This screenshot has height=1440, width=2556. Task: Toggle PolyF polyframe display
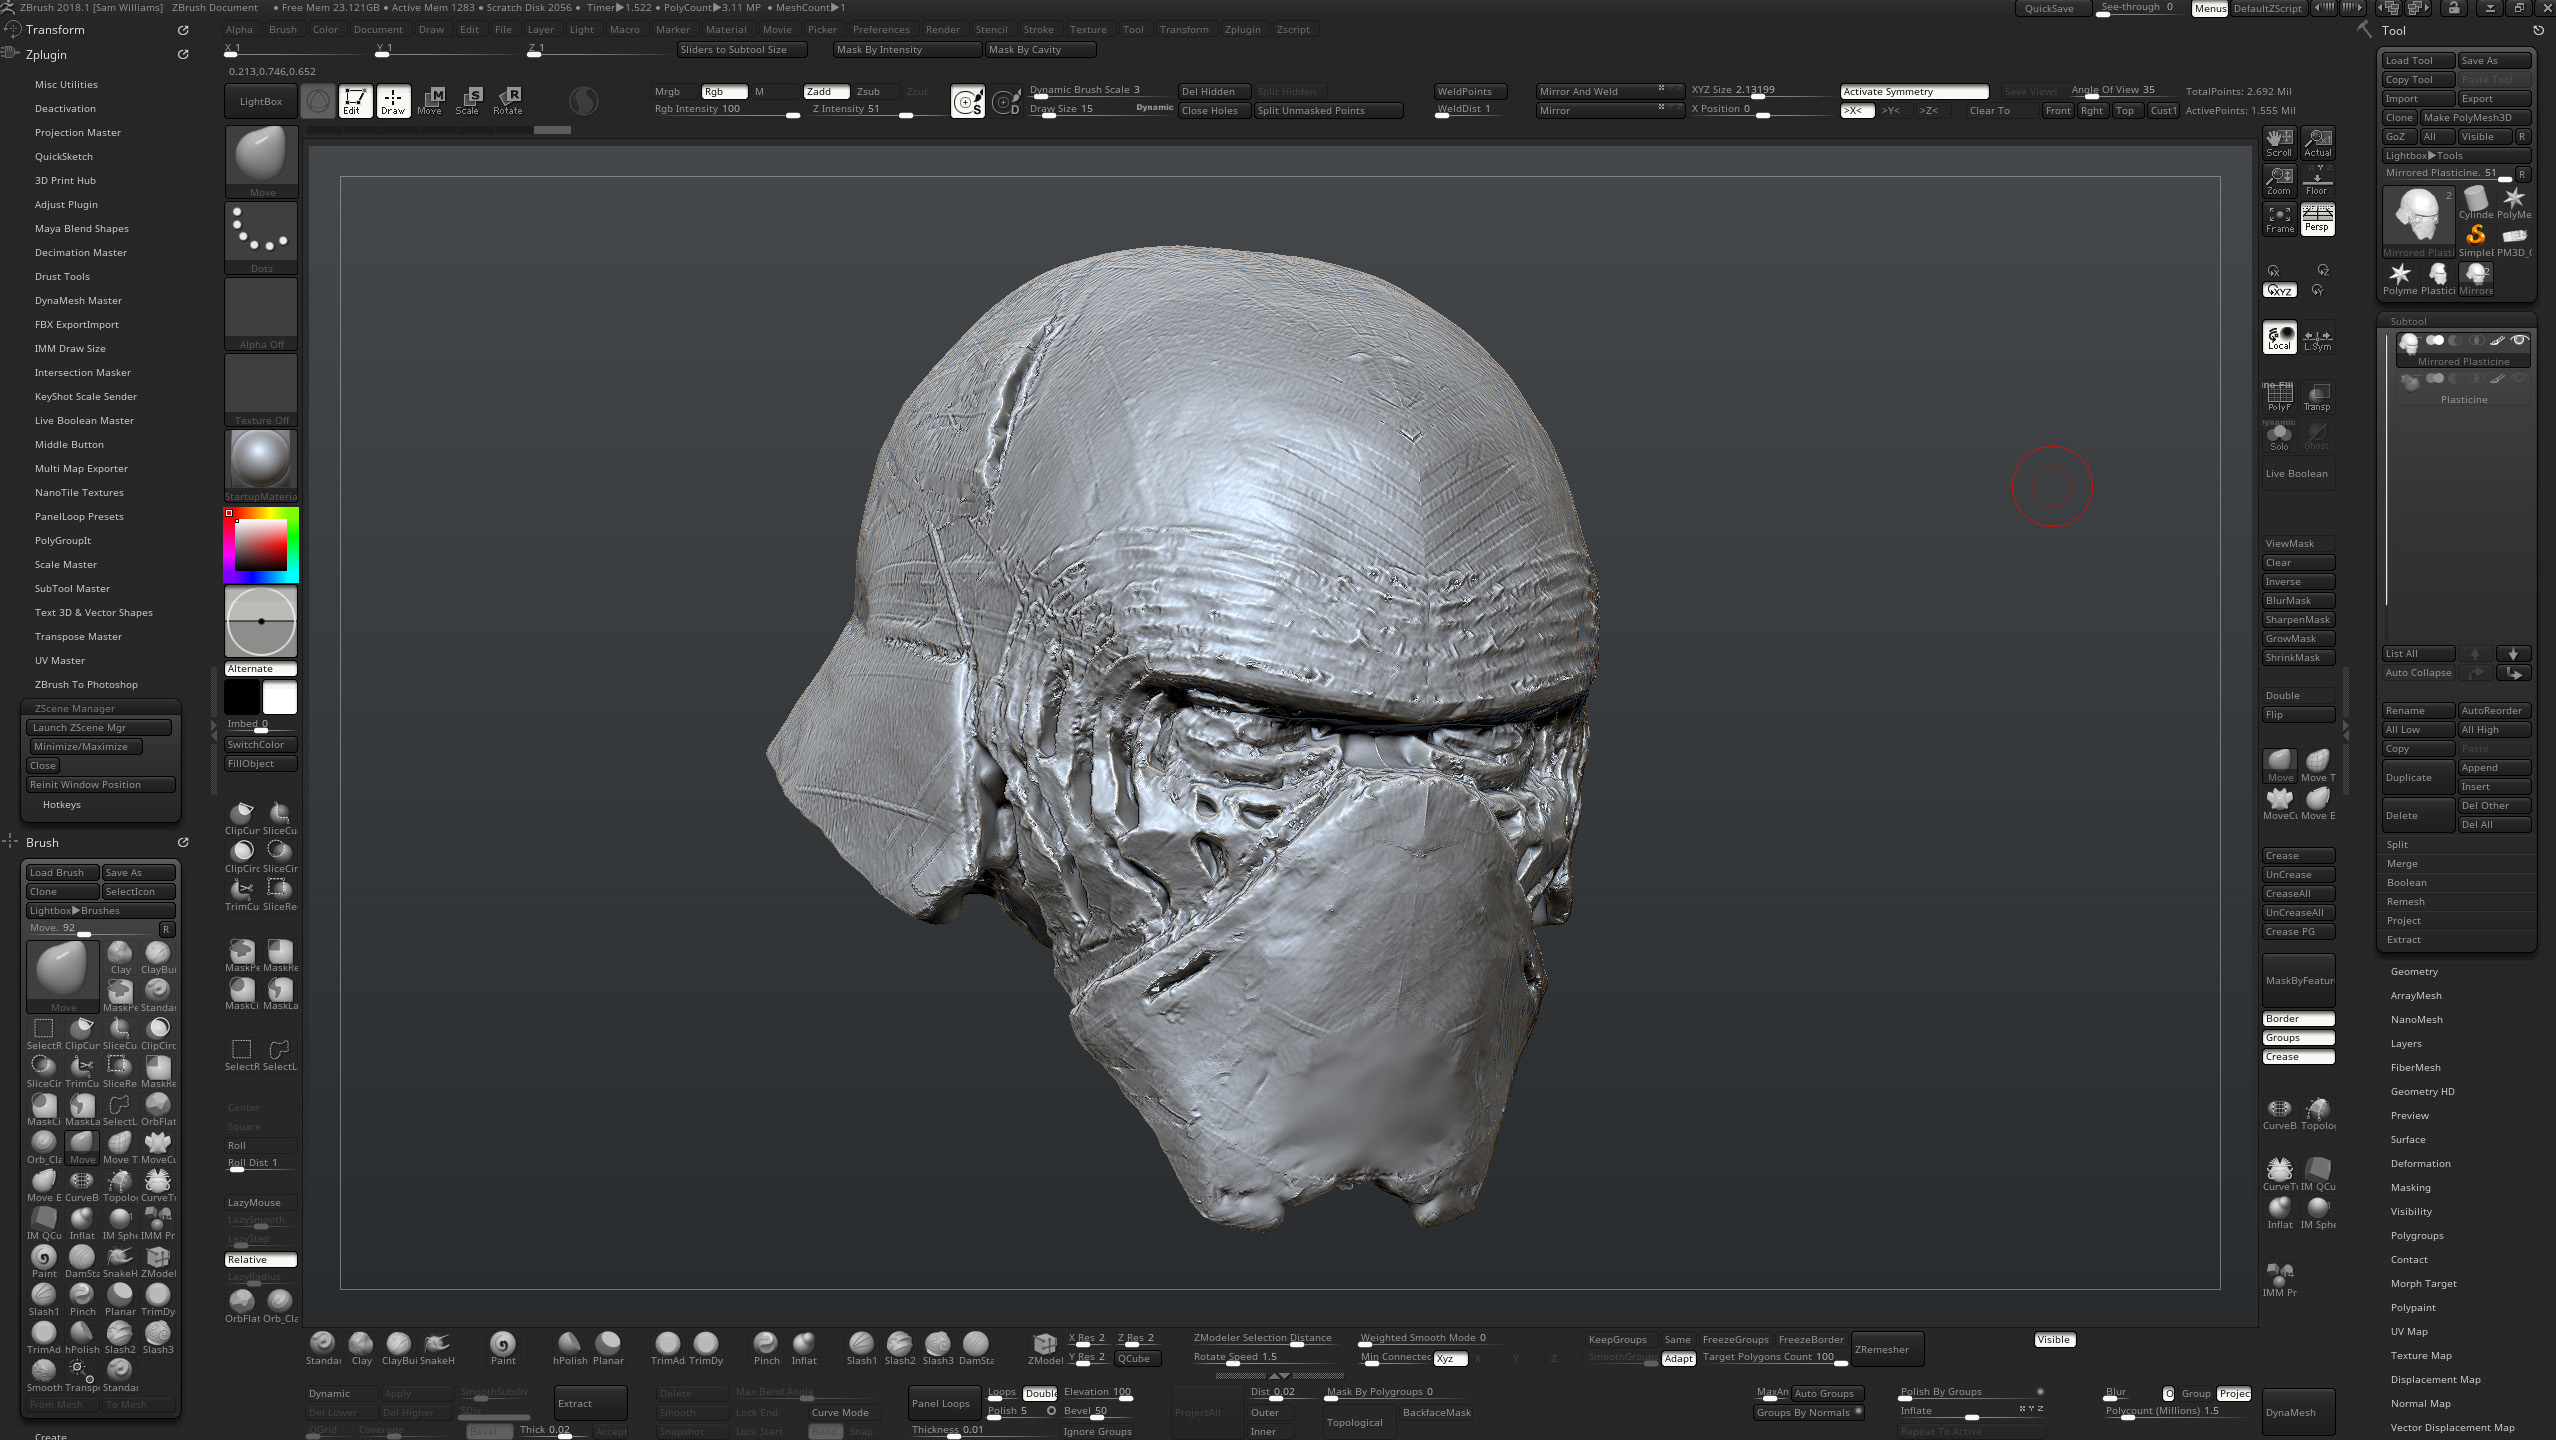2279,398
